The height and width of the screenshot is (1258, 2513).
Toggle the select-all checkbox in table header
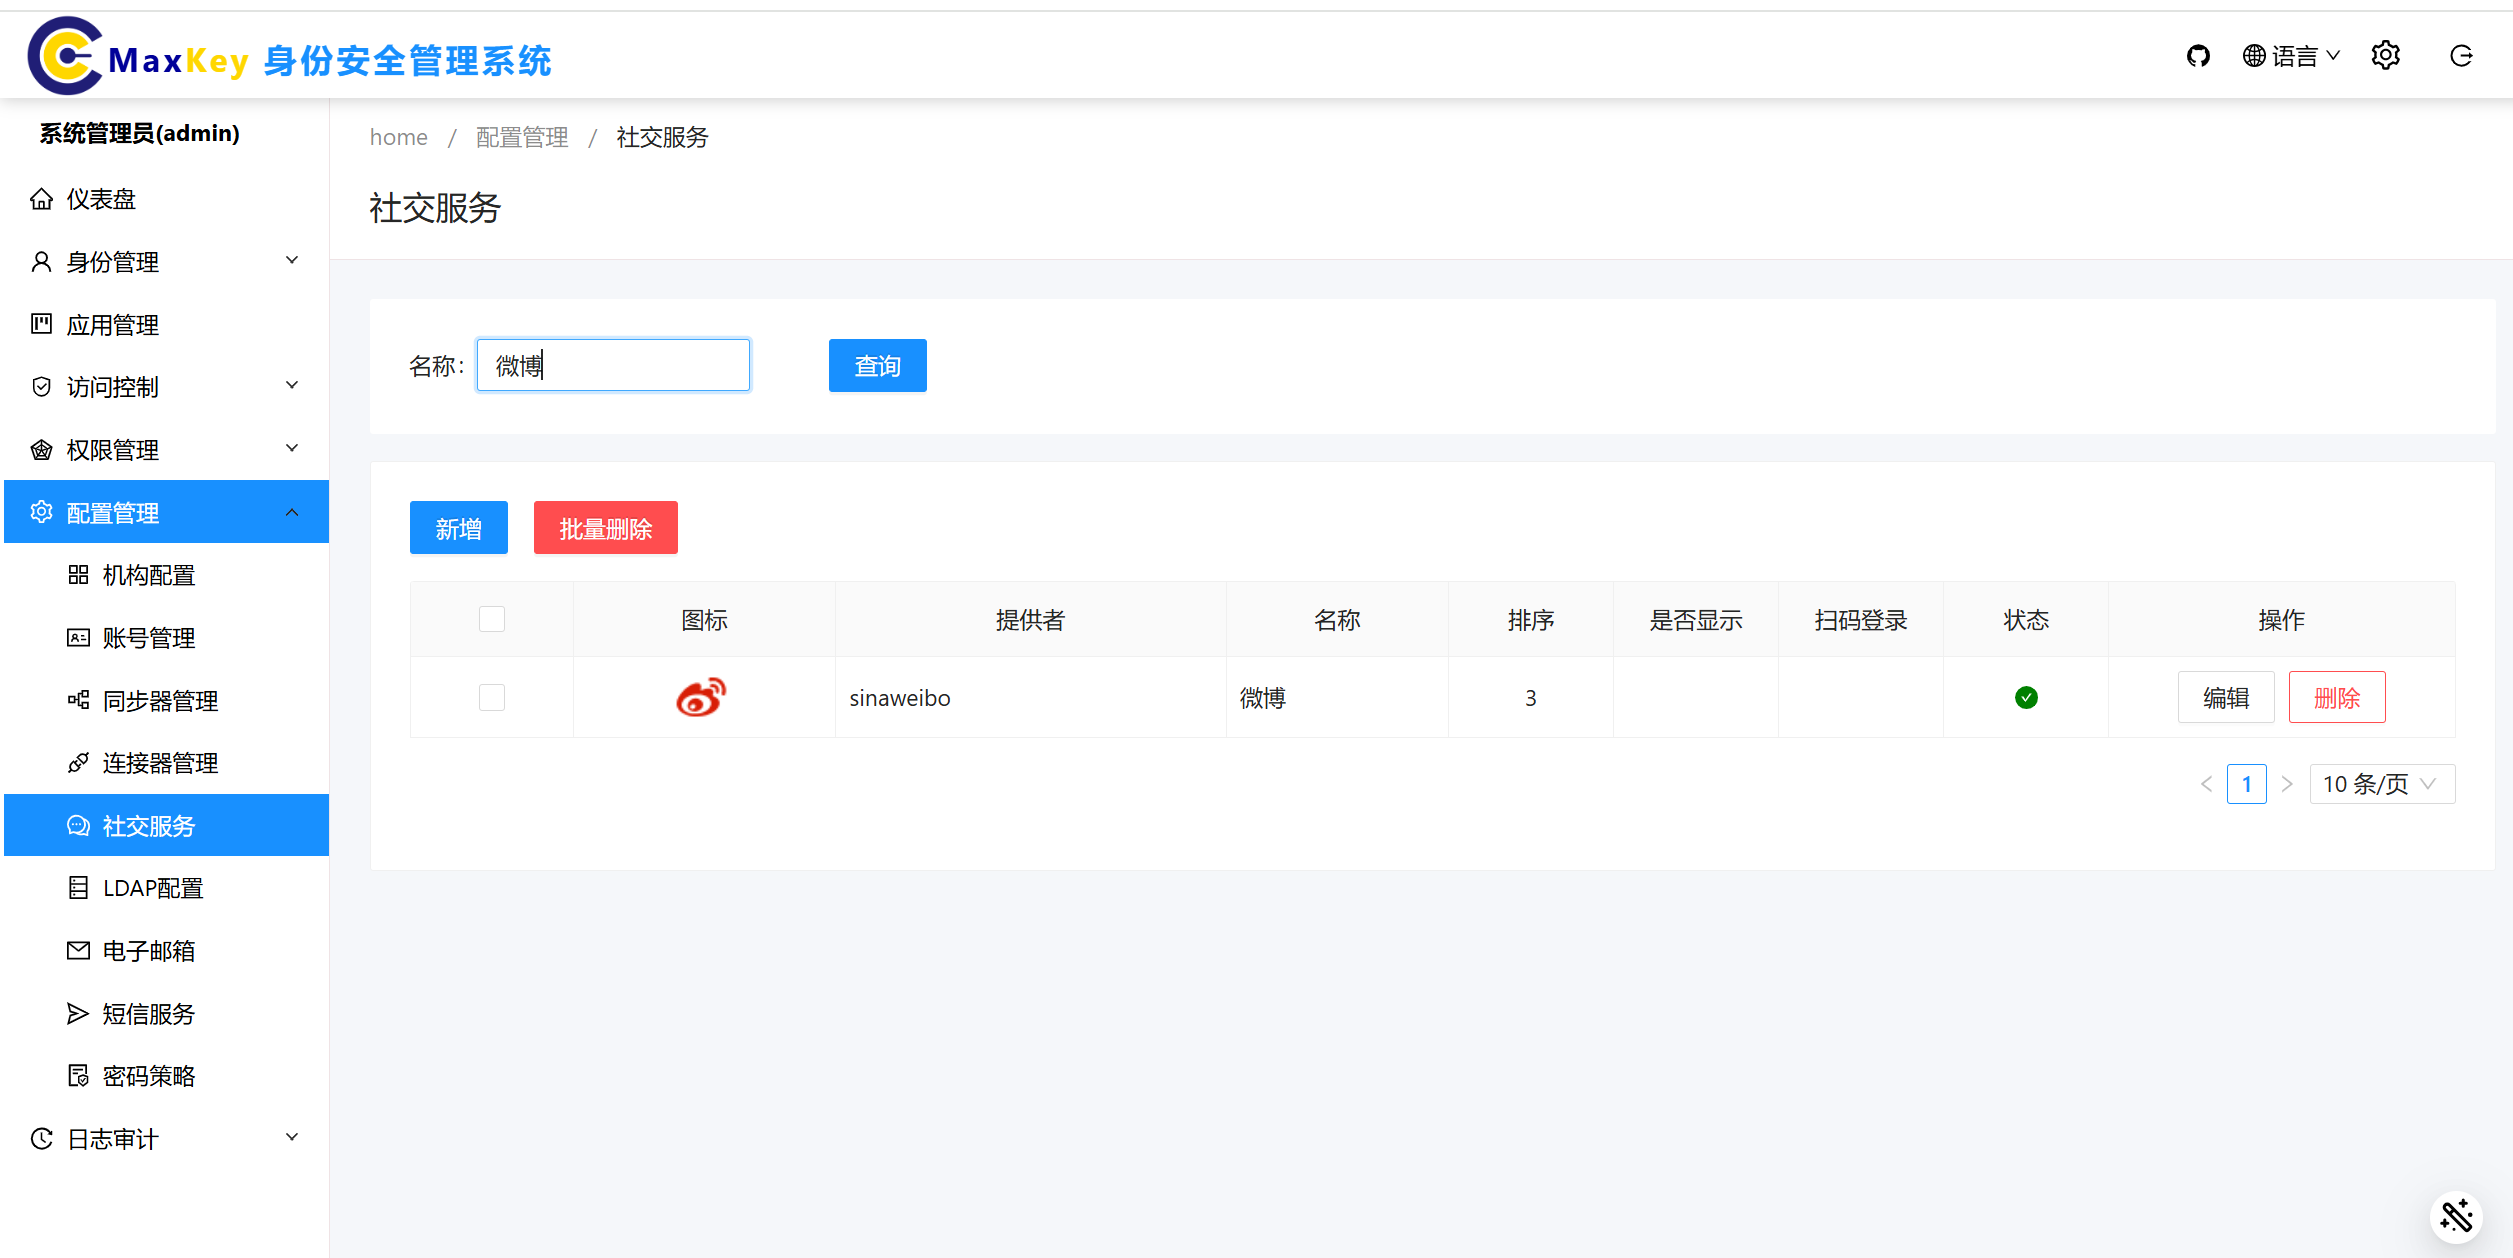pos(492,619)
